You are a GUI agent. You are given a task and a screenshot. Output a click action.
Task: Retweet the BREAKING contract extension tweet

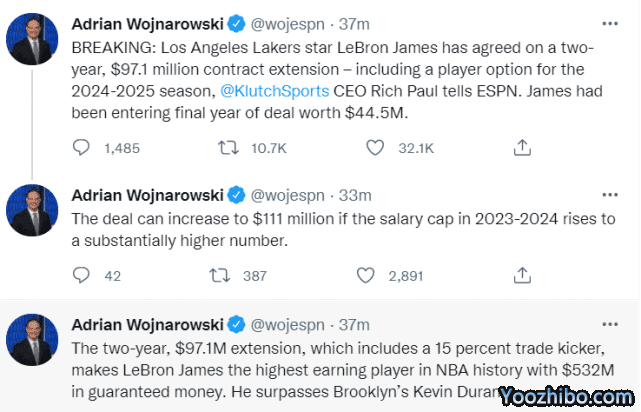pyautogui.click(x=227, y=148)
